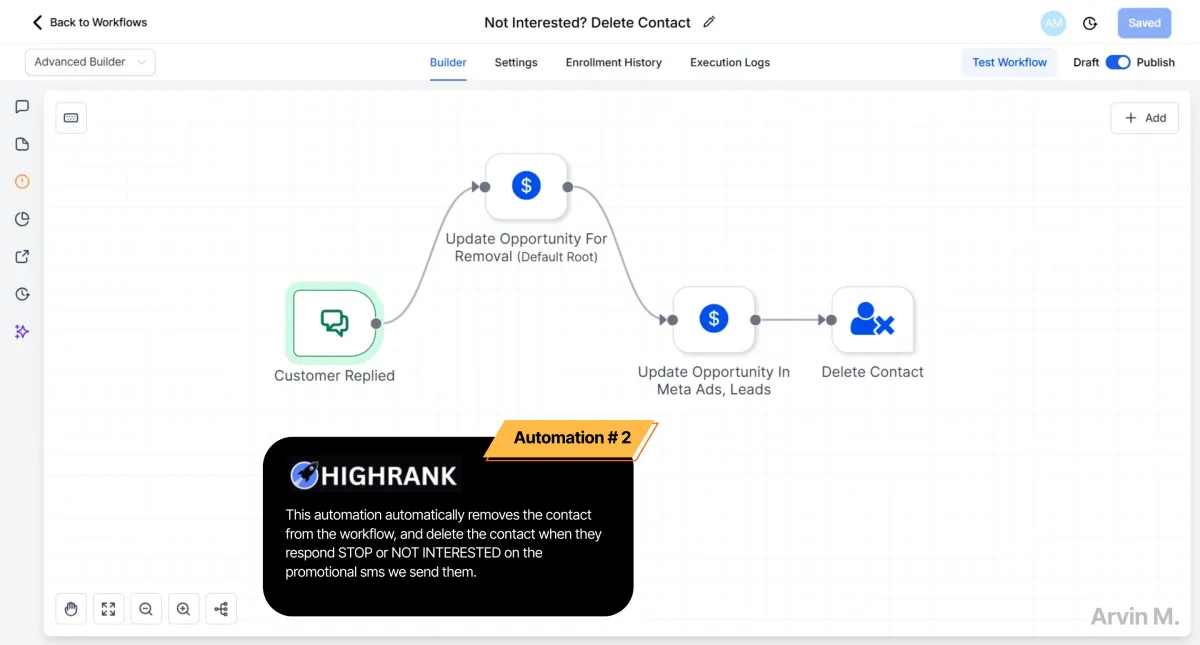Screen dimensions: 1200x645
Task: Open the orange warning alert icon
Action: coord(22,182)
